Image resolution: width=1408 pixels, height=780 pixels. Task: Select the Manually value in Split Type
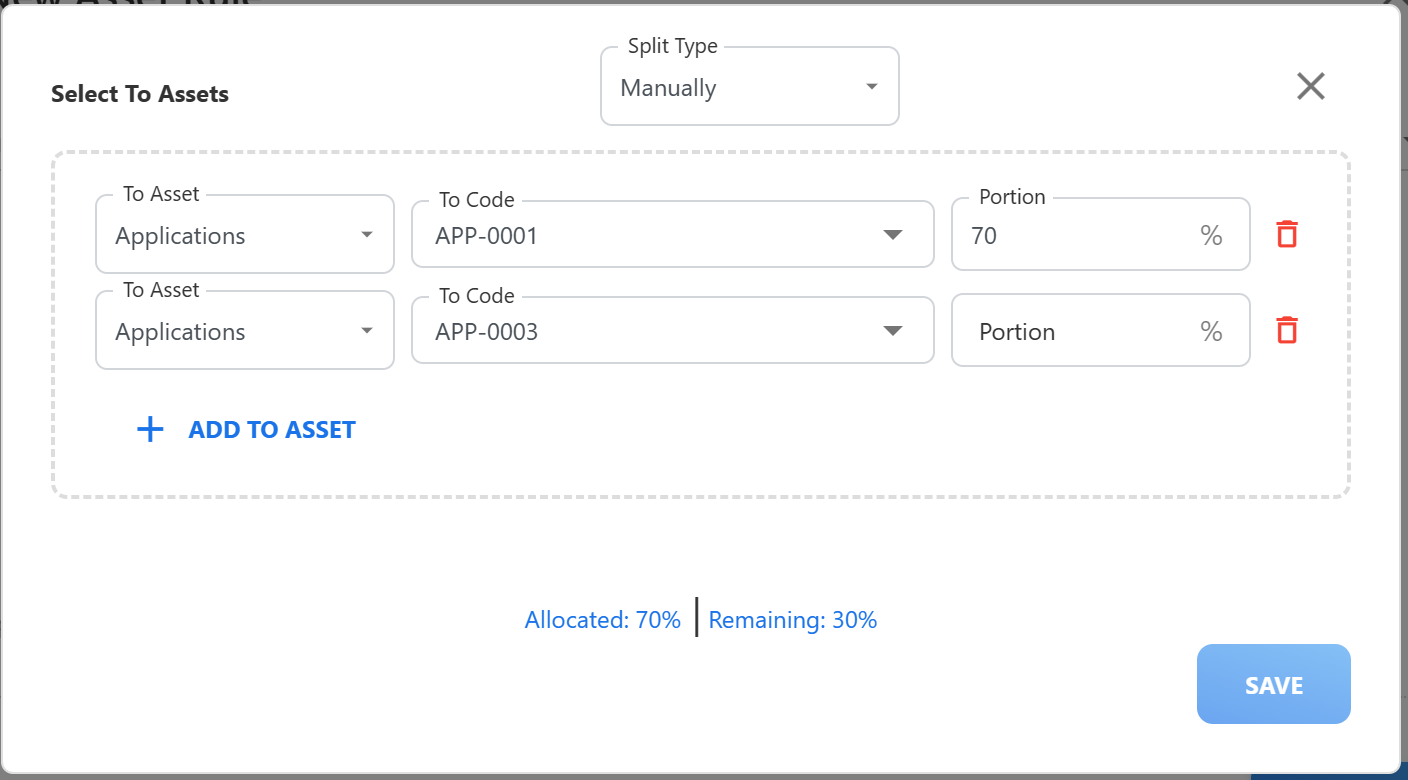click(668, 88)
